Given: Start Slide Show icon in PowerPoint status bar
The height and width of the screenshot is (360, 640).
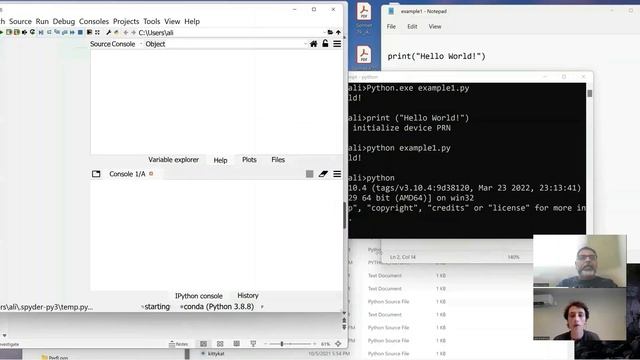Looking at the screenshot, I should [253, 344].
